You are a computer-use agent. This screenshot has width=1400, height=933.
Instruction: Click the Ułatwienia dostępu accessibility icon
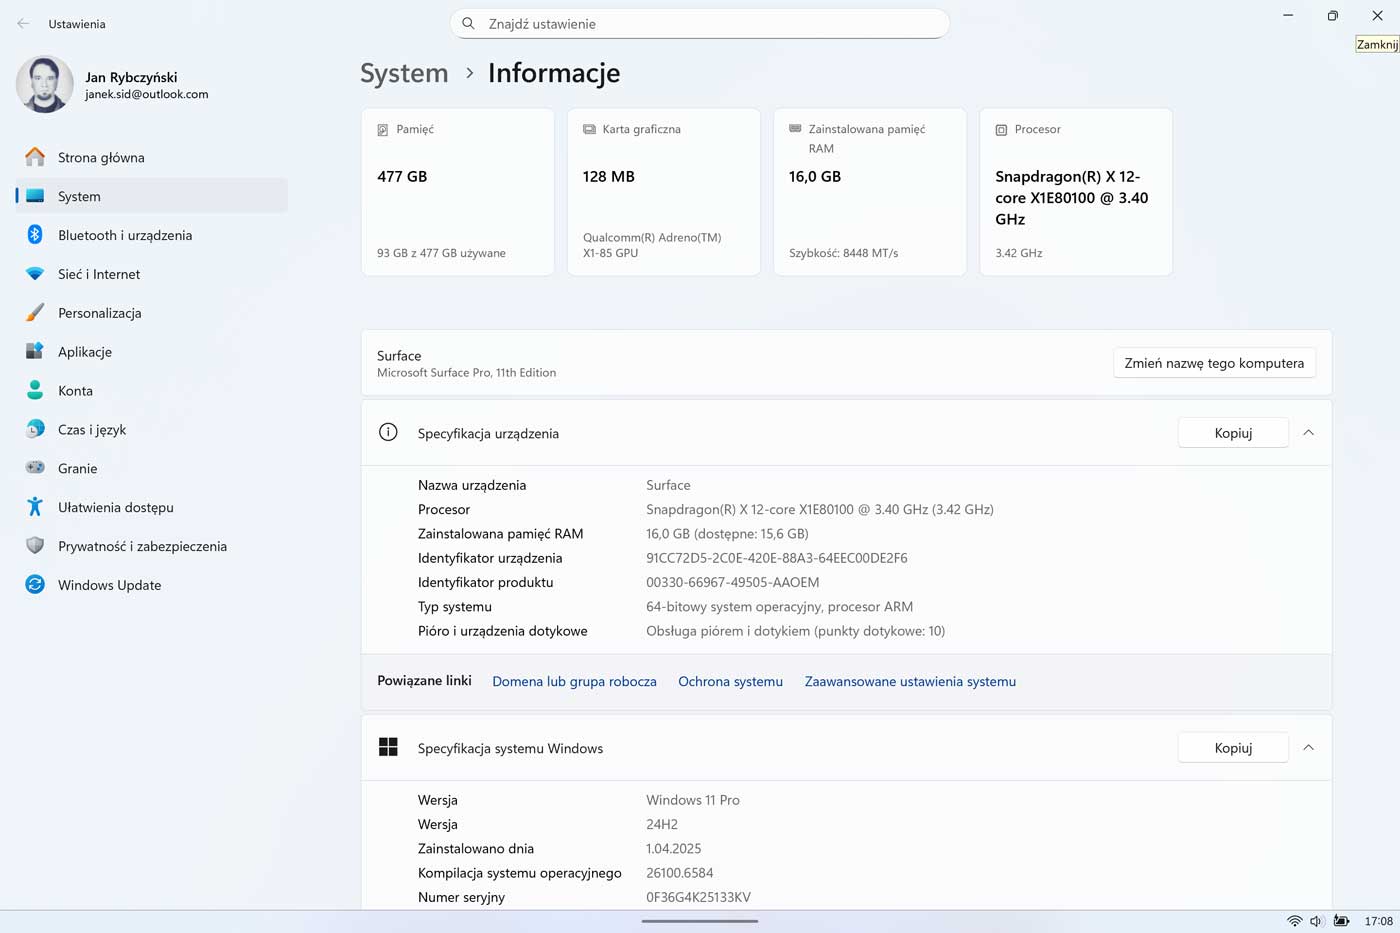point(35,507)
